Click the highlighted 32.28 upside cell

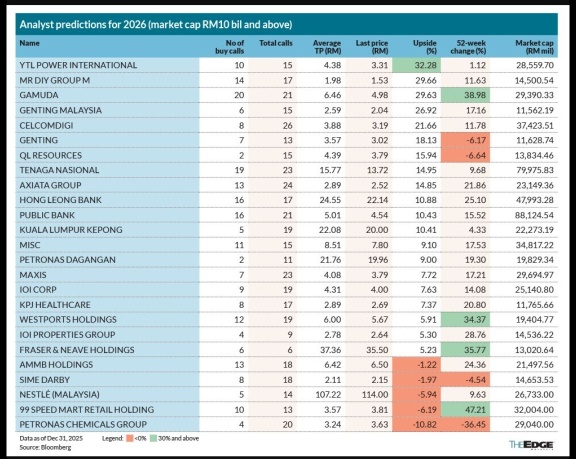(417, 65)
